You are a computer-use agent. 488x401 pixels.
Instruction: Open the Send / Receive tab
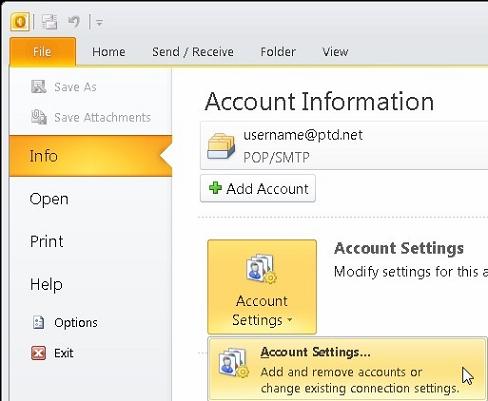click(193, 52)
